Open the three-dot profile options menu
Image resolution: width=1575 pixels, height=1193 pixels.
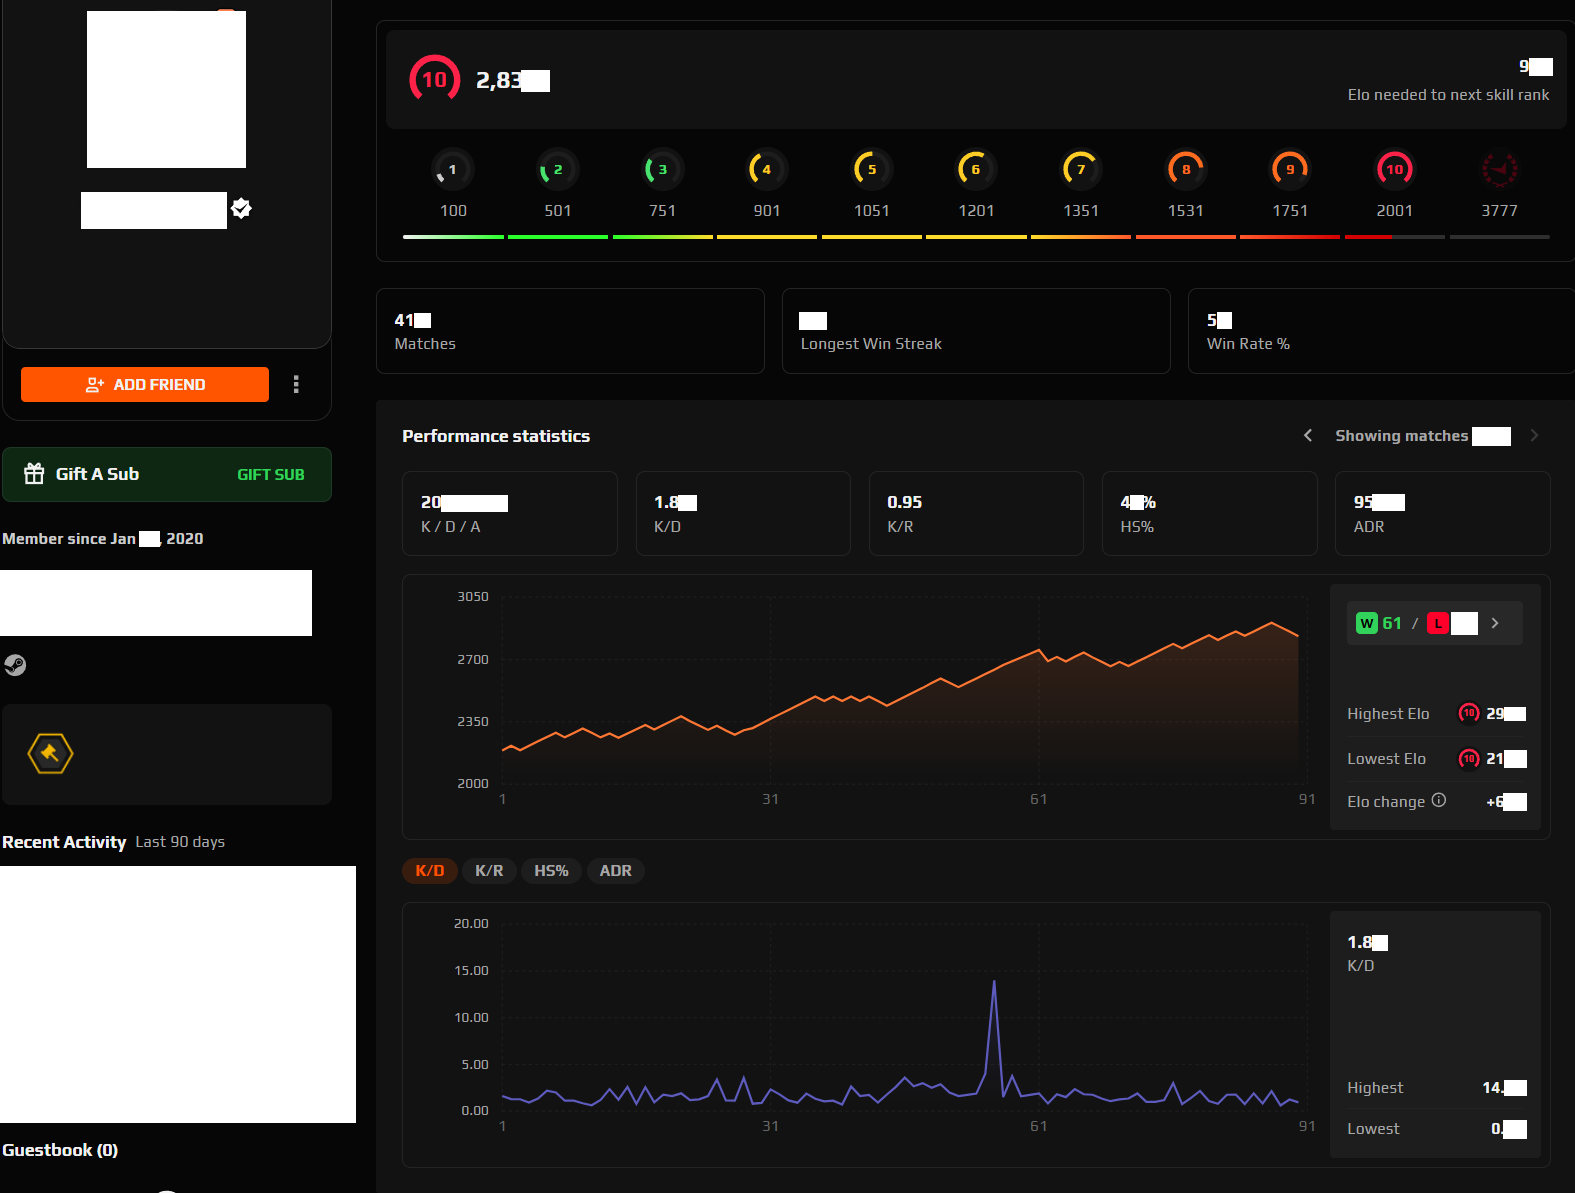coord(296,384)
